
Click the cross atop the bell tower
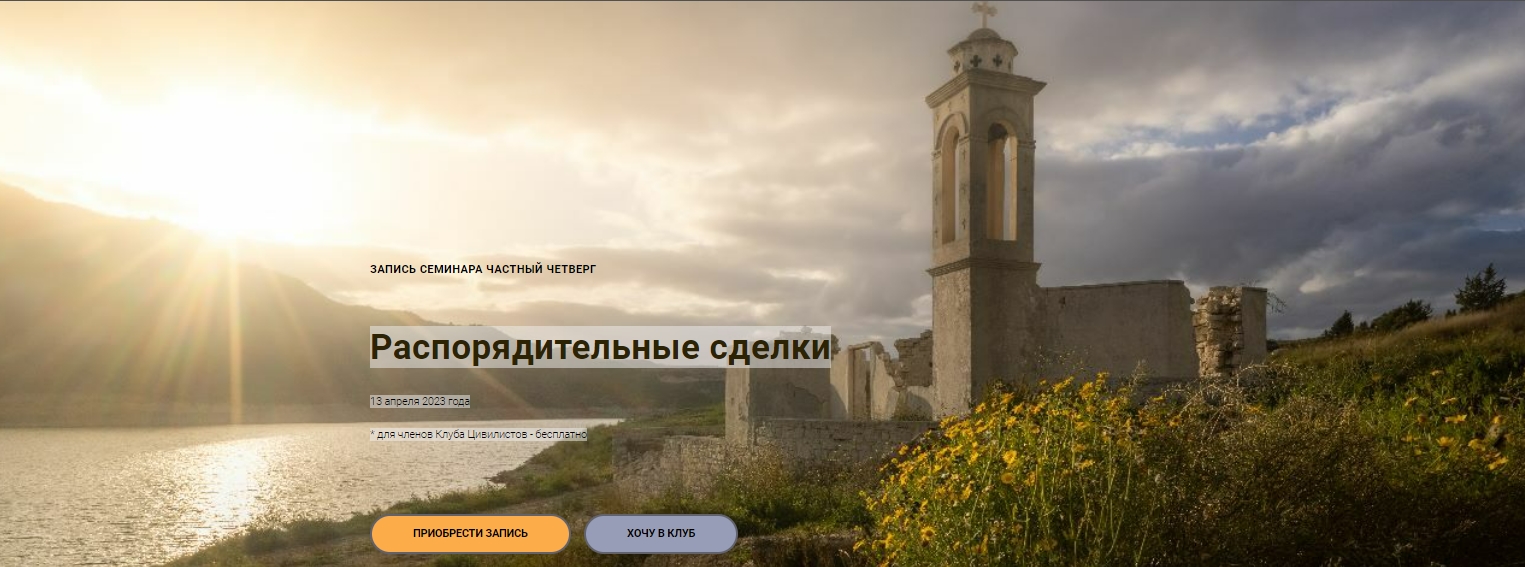click(x=984, y=14)
